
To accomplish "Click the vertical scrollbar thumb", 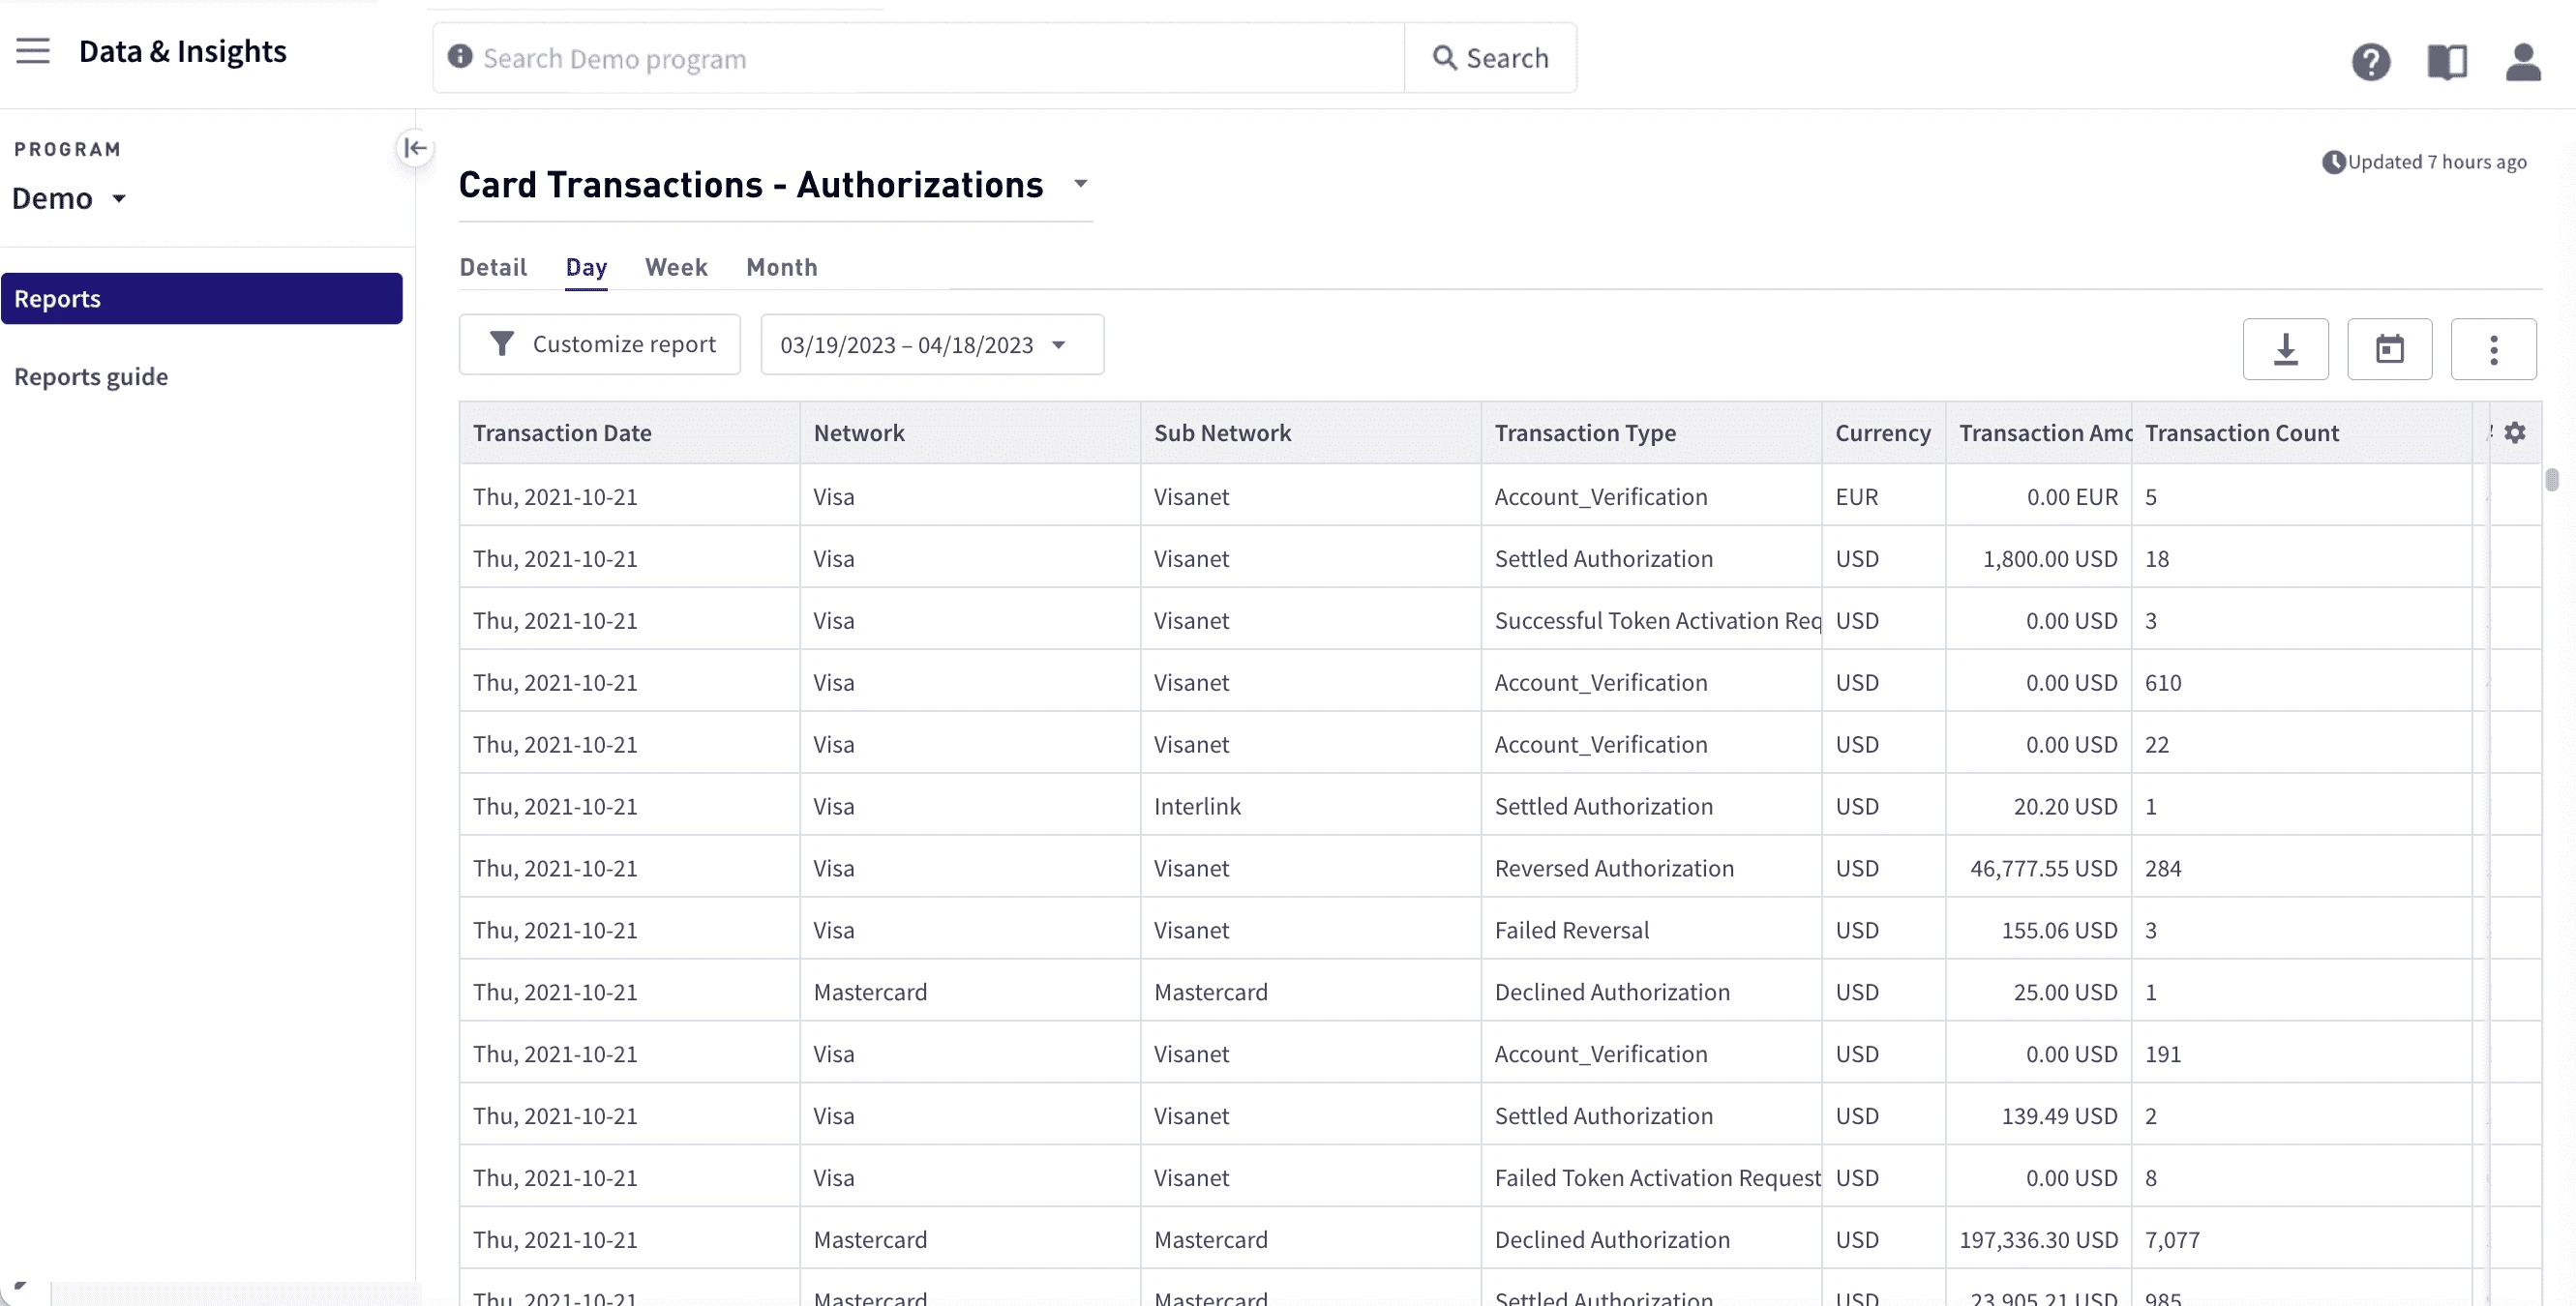I will pyautogui.click(x=2551, y=480).
